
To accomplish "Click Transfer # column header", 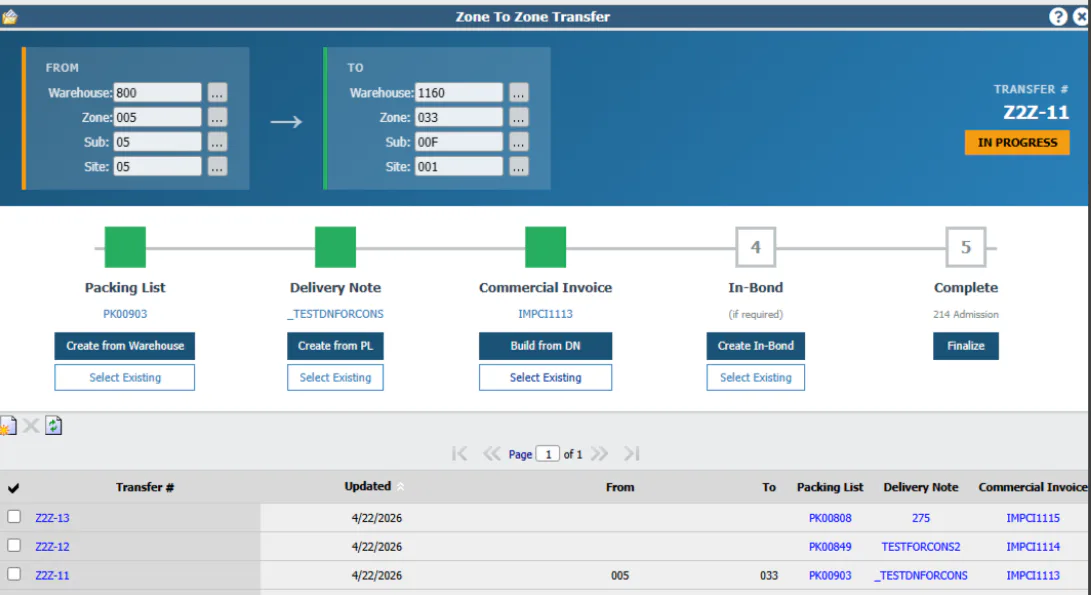I will [145, 487].
